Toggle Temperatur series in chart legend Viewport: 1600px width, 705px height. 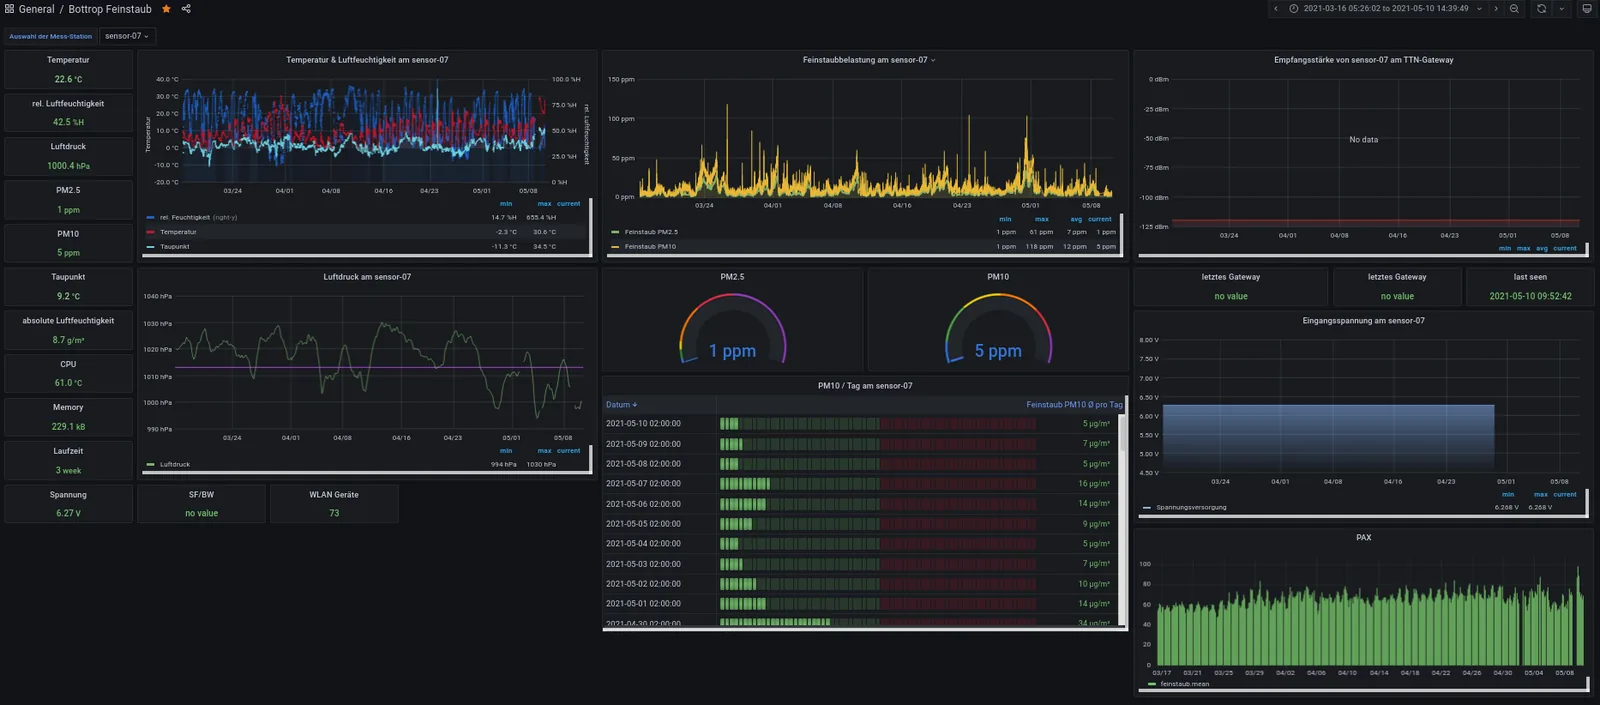tap(178, 232)
